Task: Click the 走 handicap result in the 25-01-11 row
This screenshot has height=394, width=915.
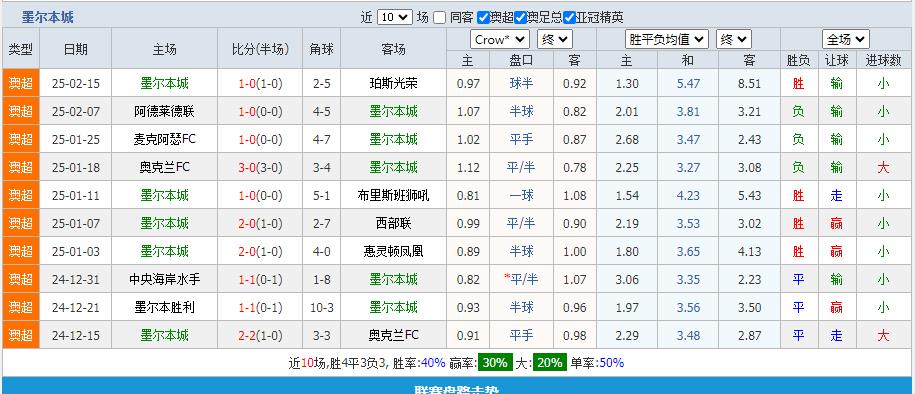Action: click(837, 196)
